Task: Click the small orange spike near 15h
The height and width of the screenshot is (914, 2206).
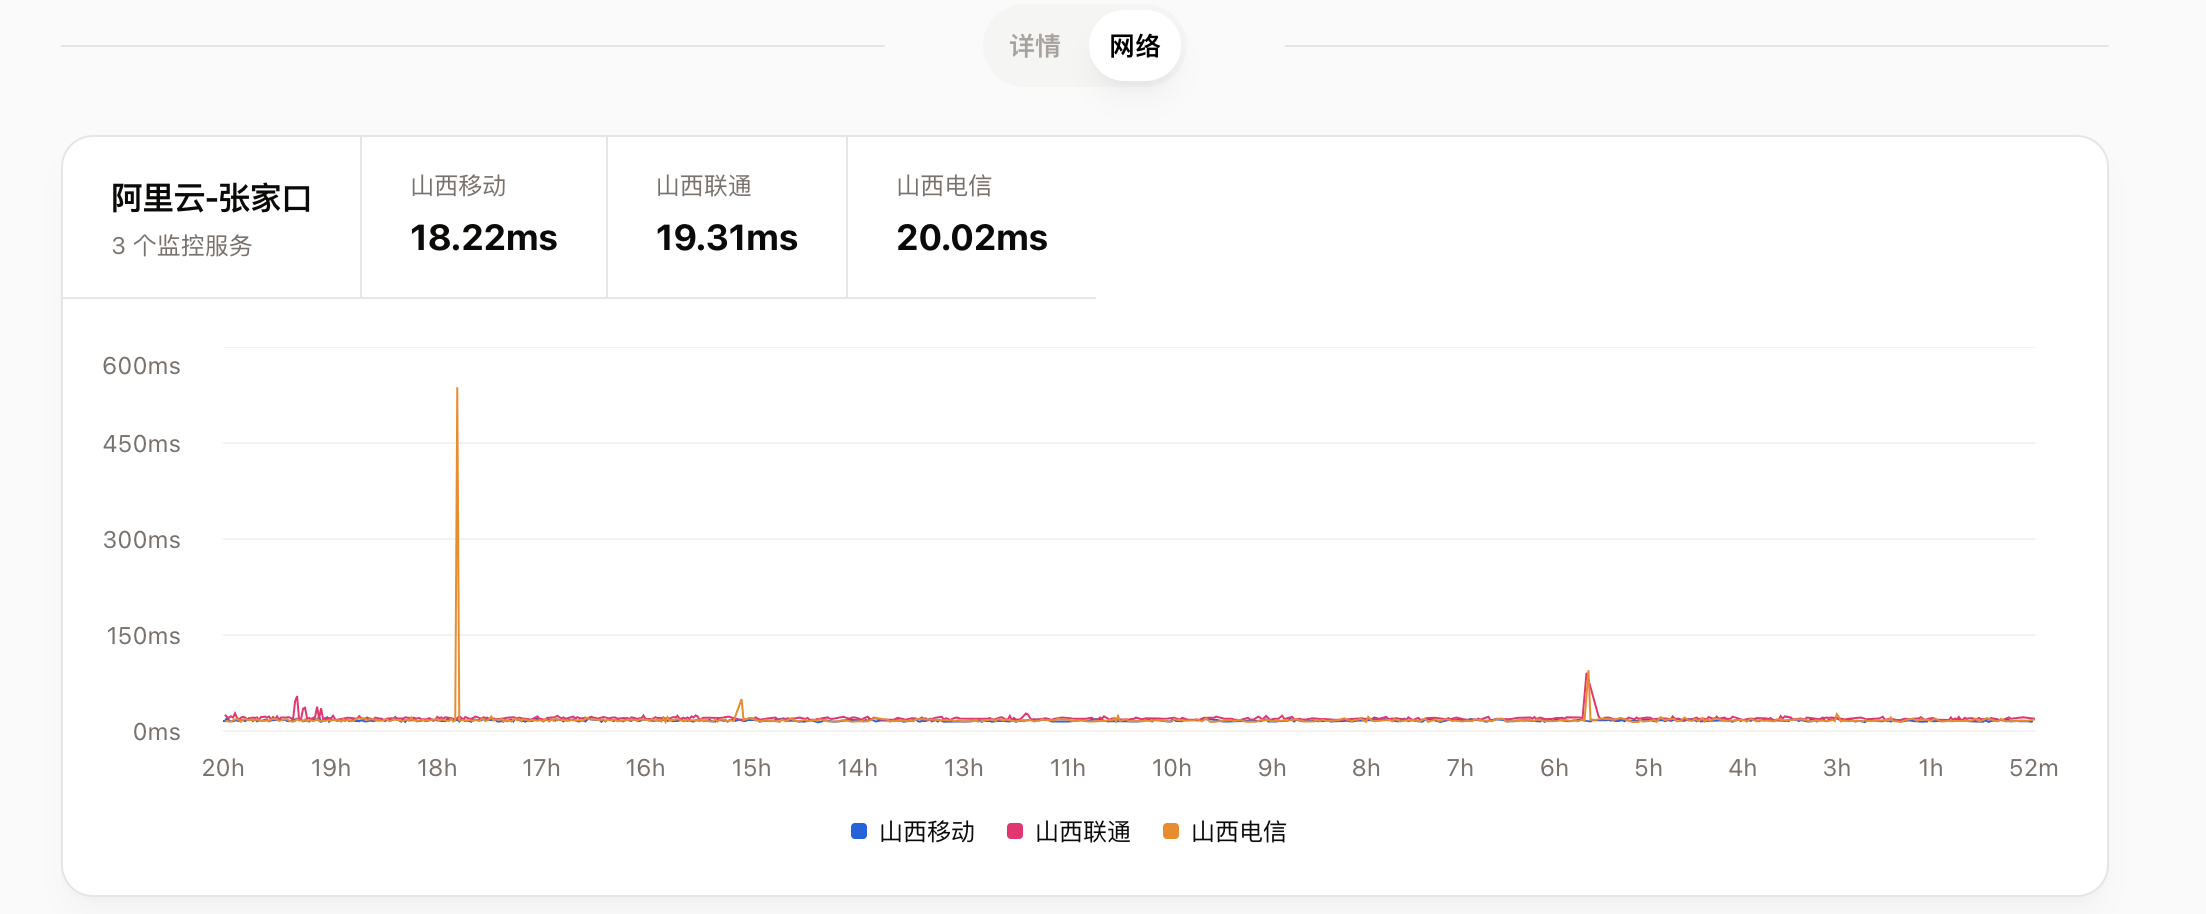Action: (x=741, y=707)
